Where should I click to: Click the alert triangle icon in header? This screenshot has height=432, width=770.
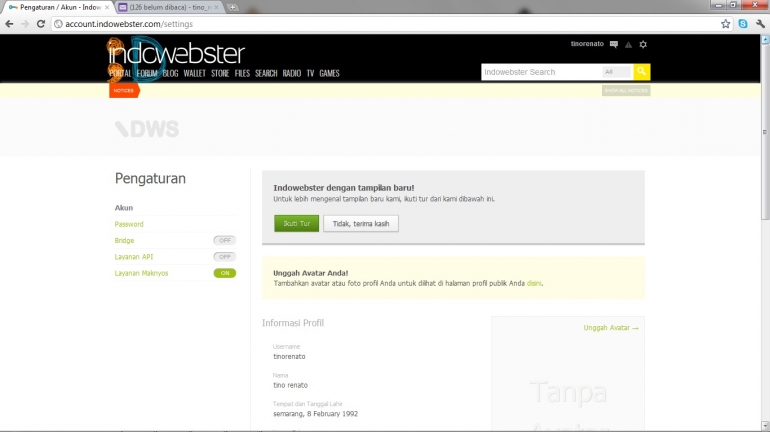pos(628,45)
